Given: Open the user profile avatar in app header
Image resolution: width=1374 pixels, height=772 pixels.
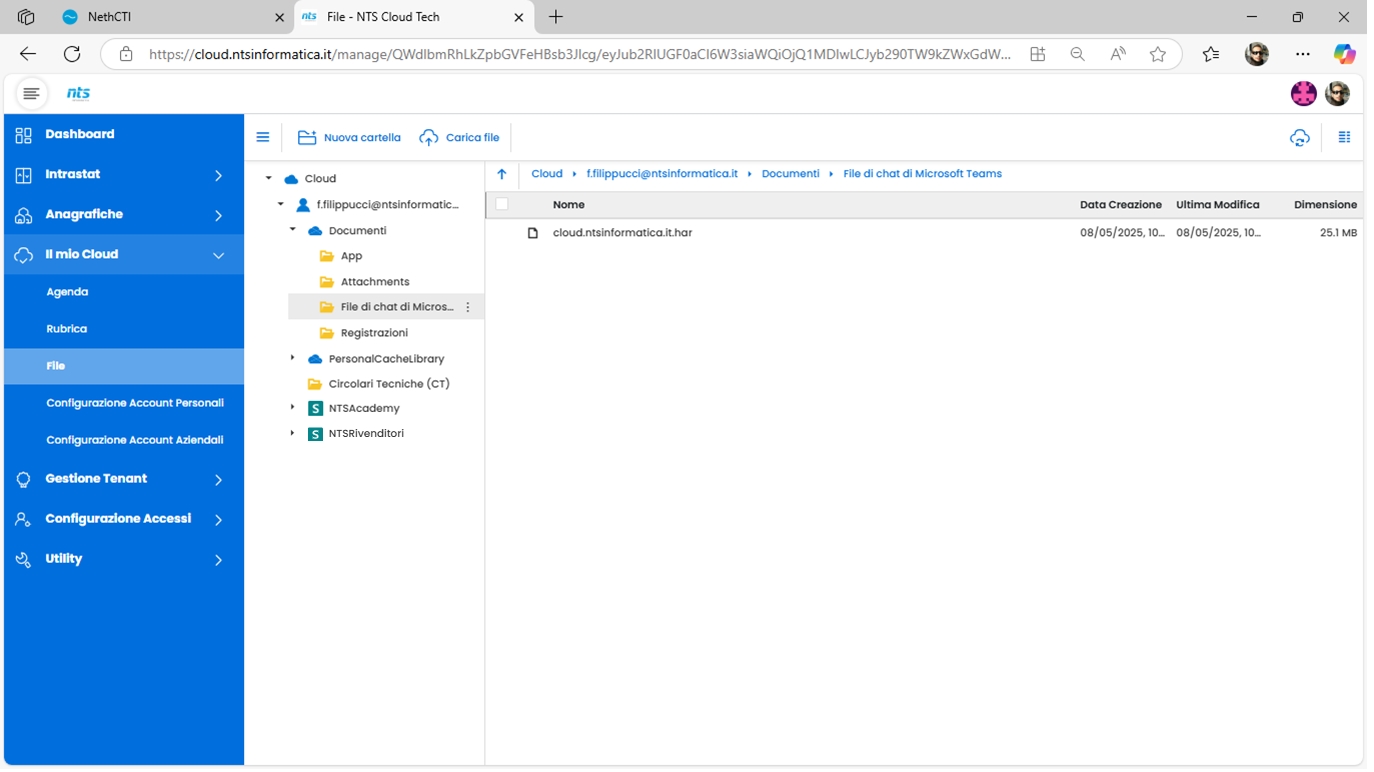Looking at the screenshot, I should [1338, 94].
